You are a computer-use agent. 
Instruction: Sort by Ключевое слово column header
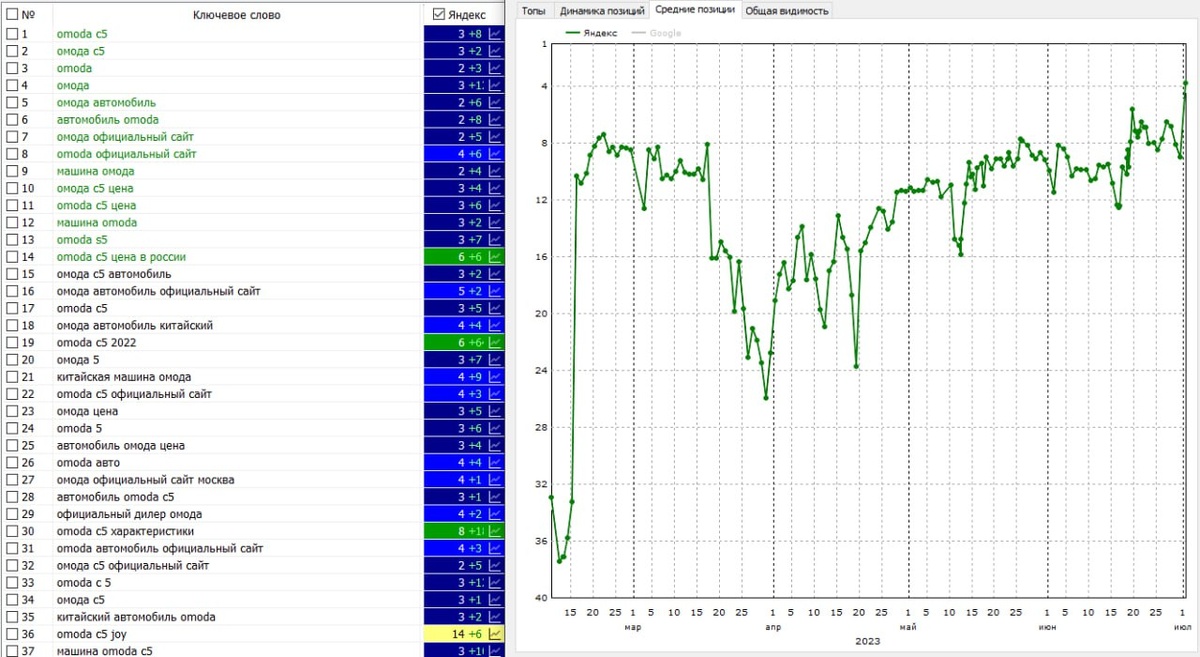coord(236,15)
